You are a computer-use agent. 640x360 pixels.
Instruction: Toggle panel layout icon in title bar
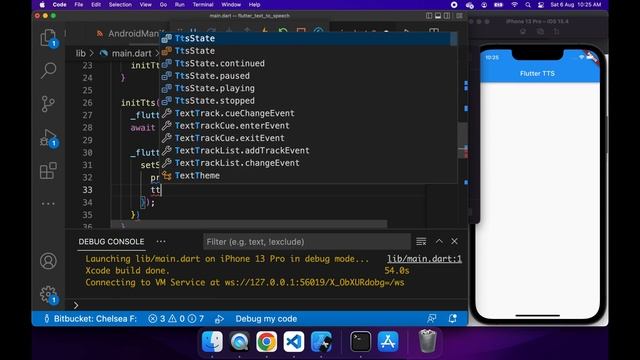click(x=438, y=16)
